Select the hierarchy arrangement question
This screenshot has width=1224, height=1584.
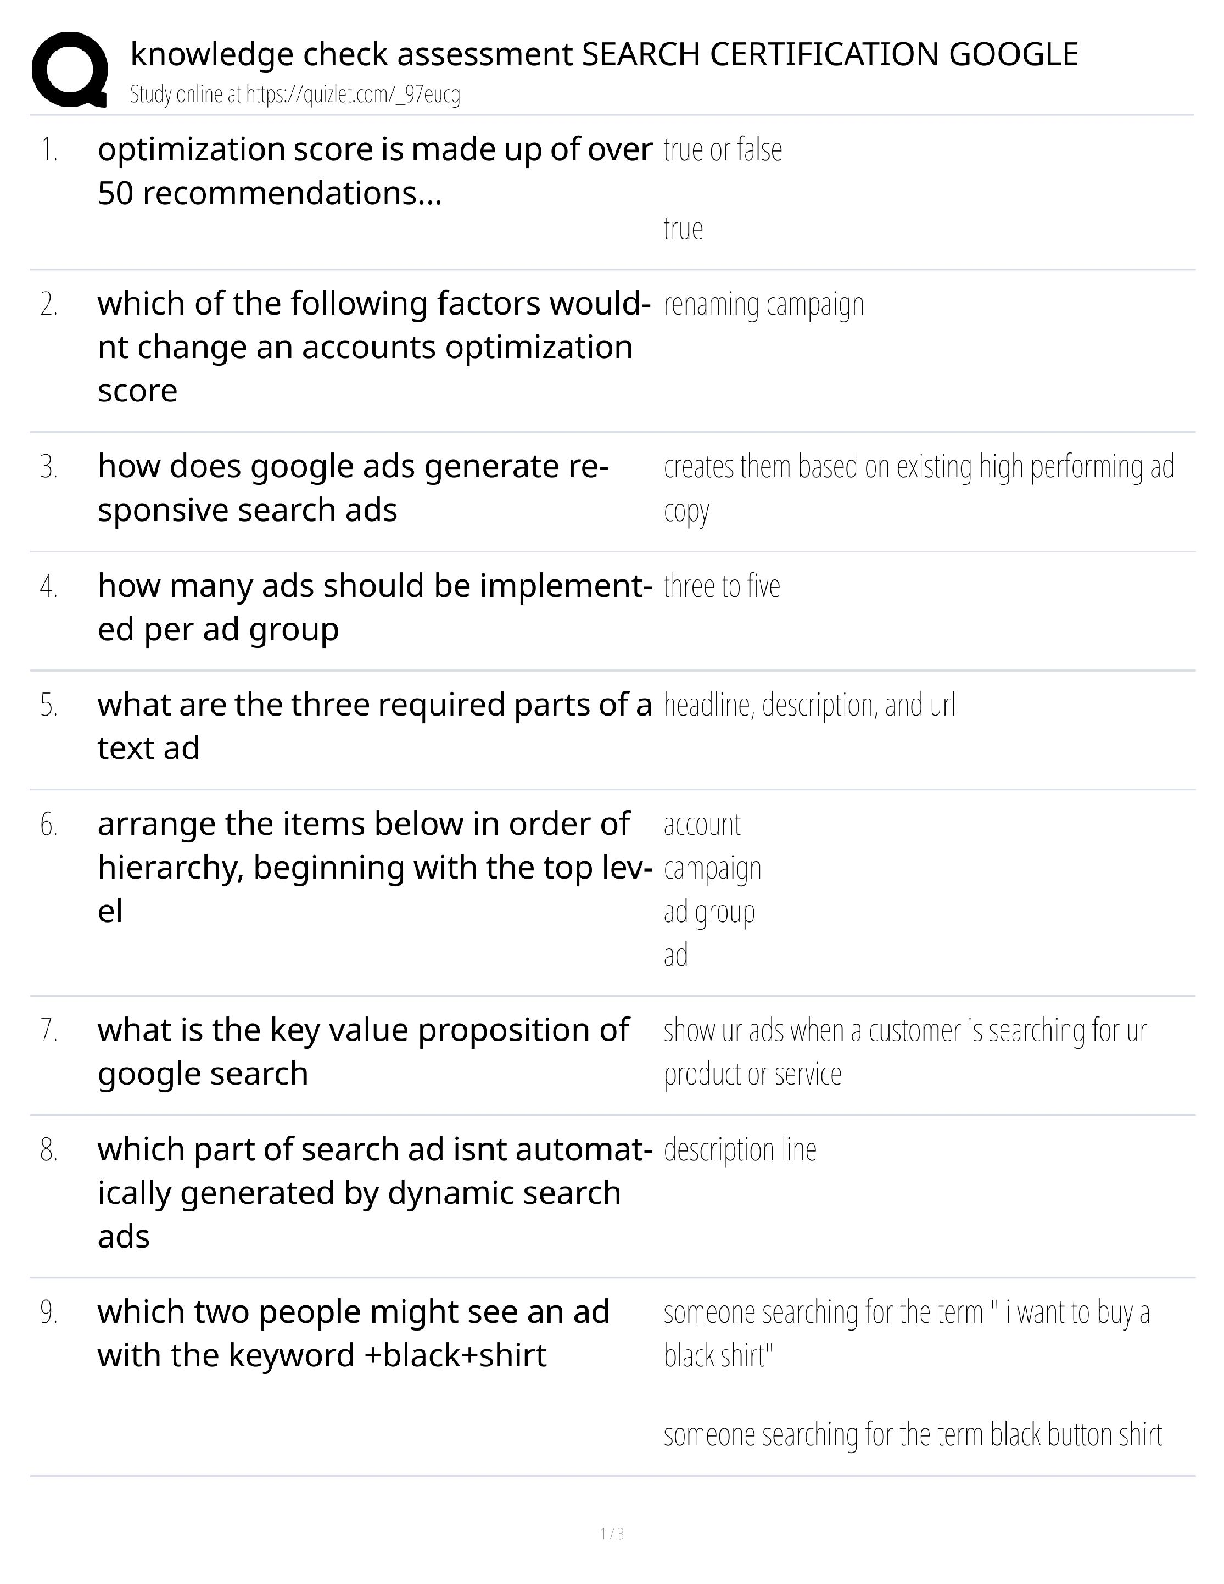pos(374,867)
